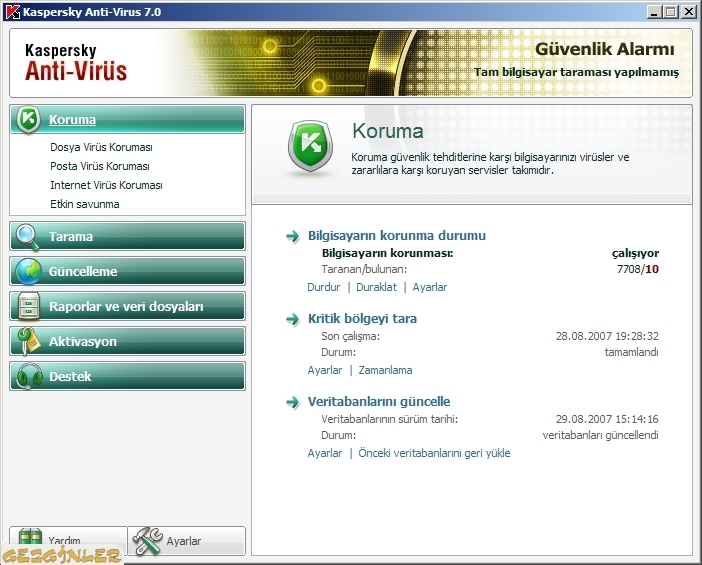Click the Zamanlama link
Screen dimensions: 702x565
pos(385,370)
